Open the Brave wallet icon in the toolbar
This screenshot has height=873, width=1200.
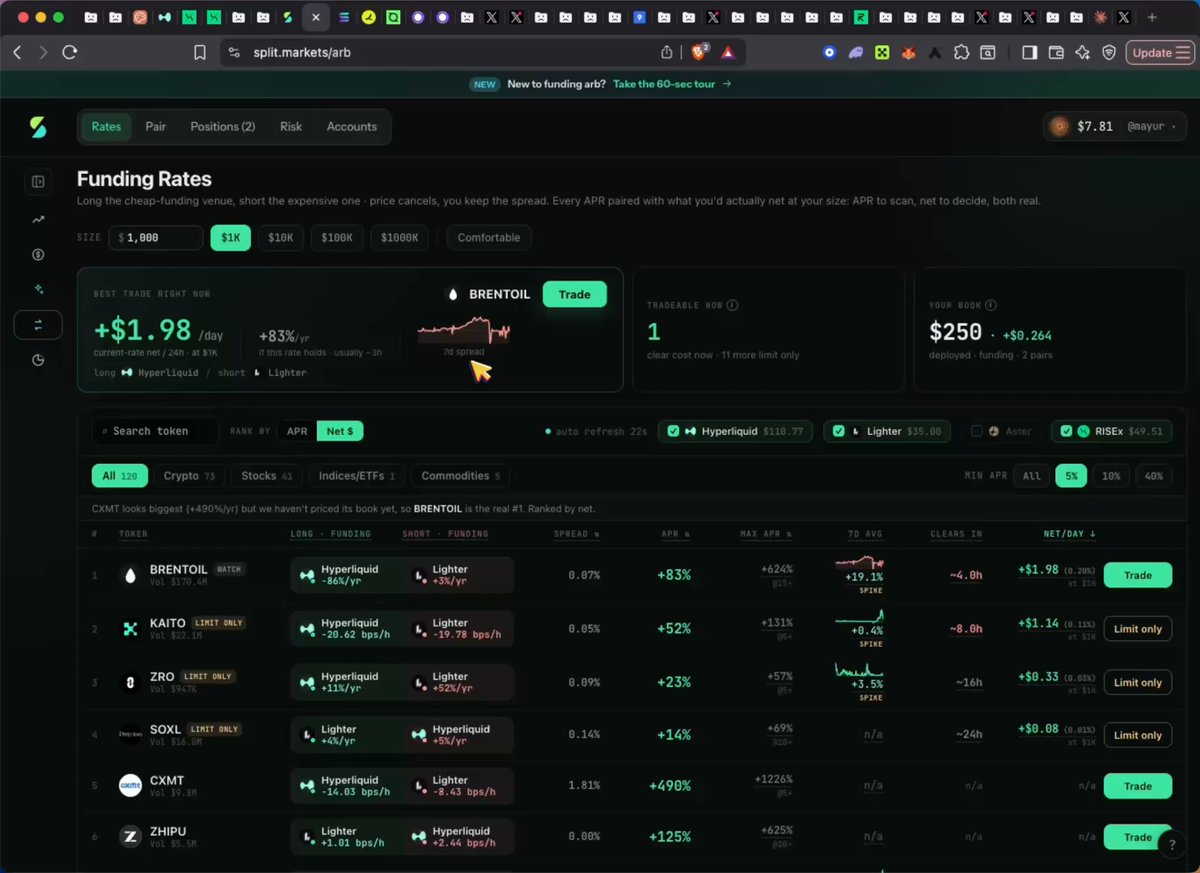pyautogui.click(x=1056, y=52)
